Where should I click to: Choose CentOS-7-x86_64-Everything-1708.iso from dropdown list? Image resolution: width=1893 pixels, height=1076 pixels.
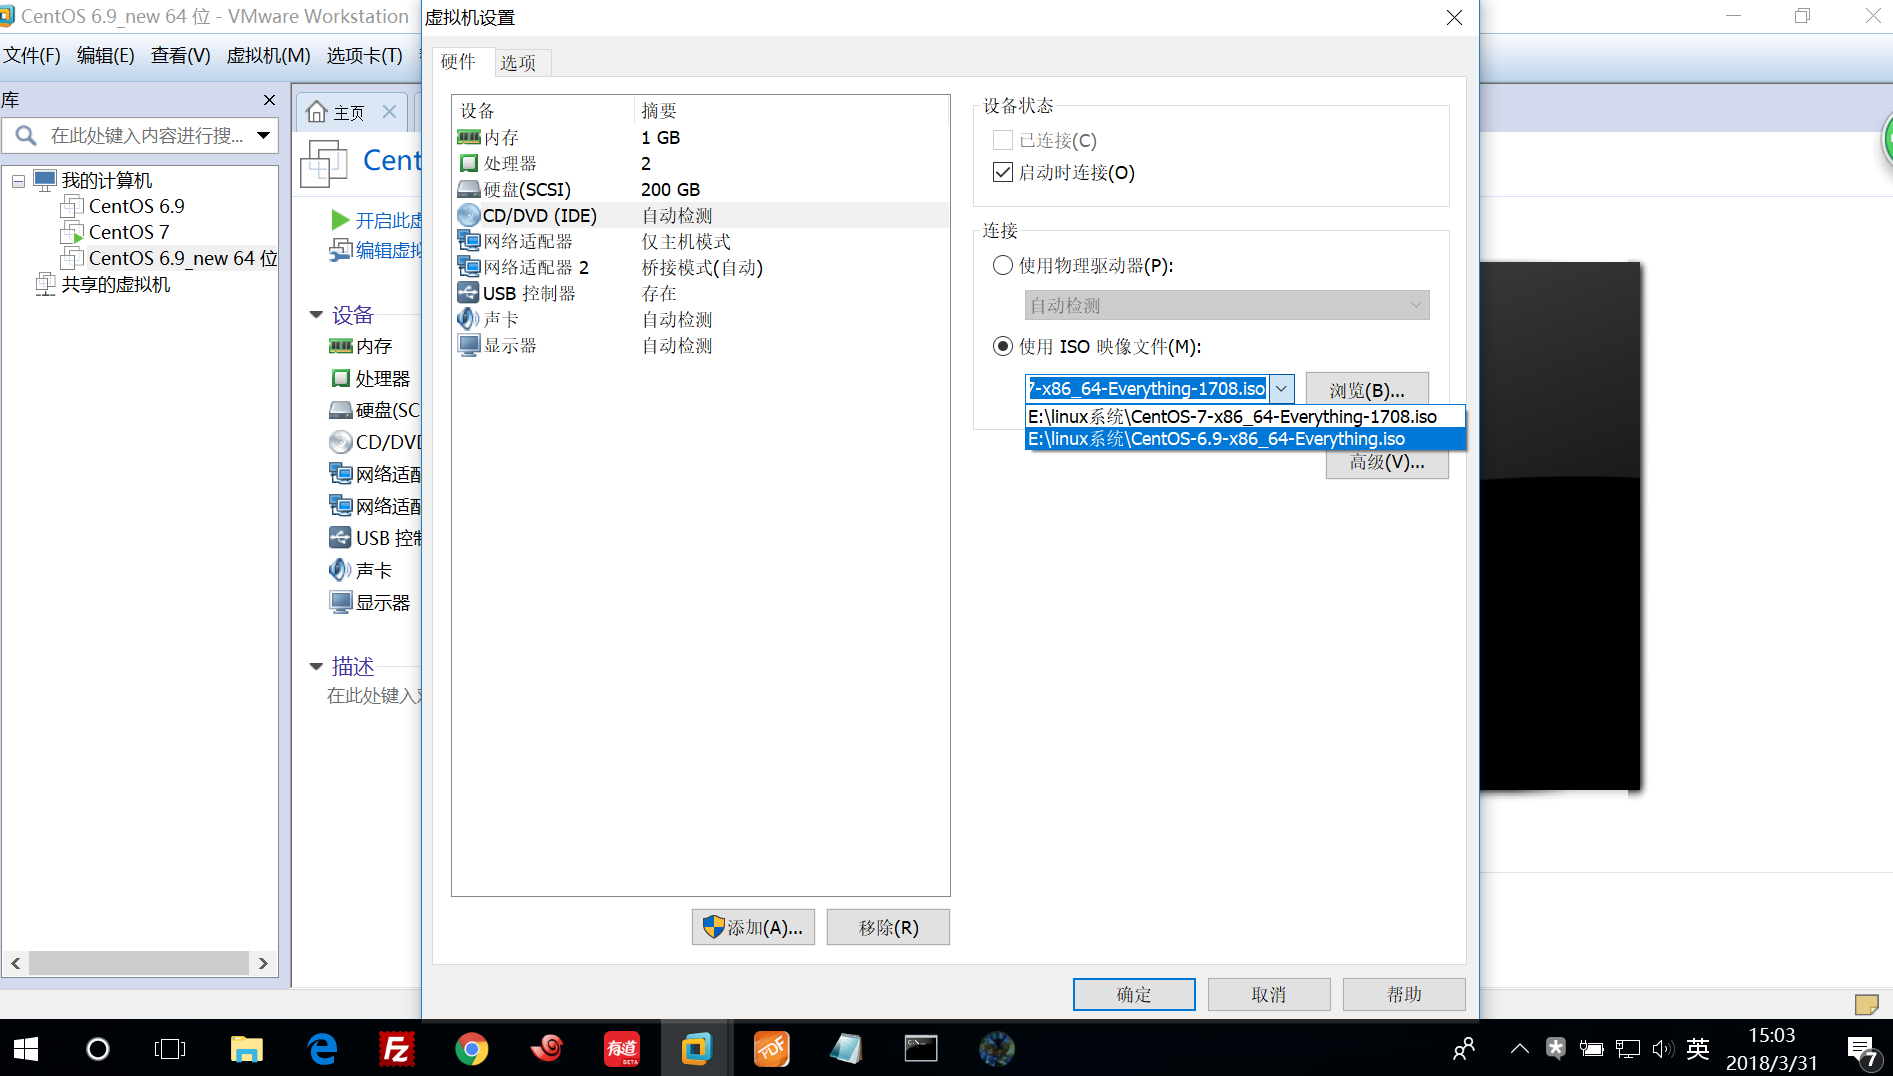click(x=1245, y=416)
